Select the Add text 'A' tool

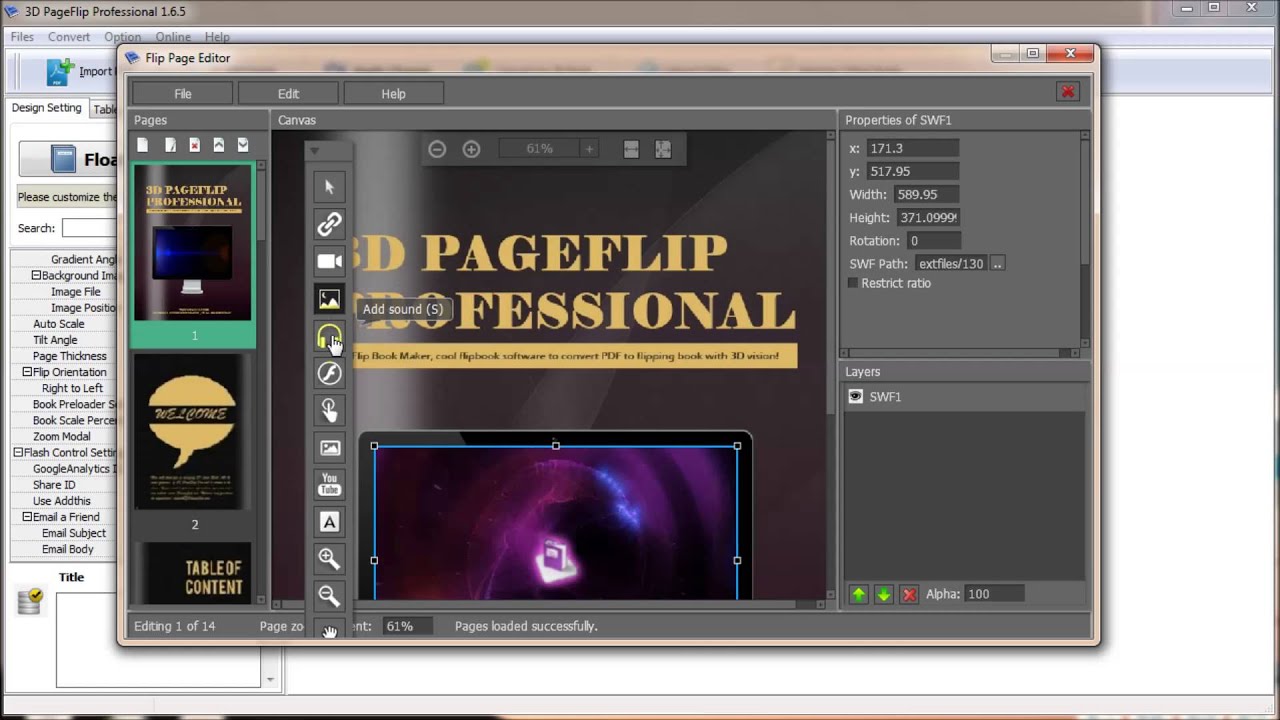pyautogui.click(x=329, y=522)
